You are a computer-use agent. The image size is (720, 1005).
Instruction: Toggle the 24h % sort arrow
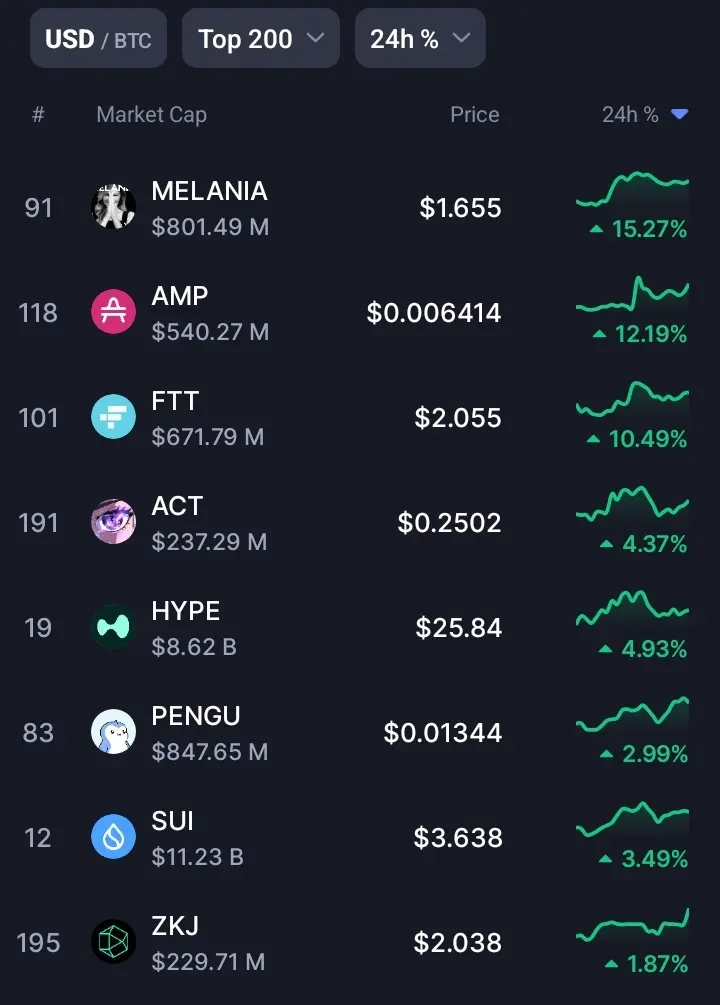coord(679,114)
